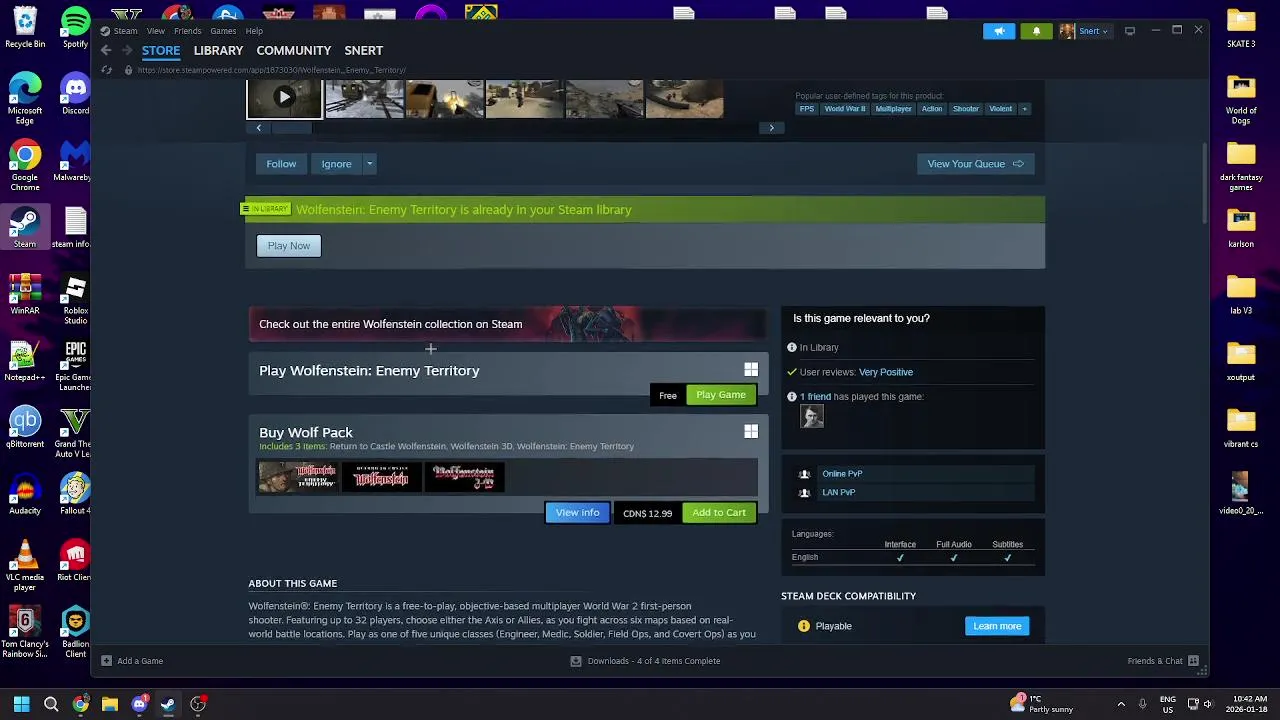The image size is (1280, 720).
Task: Select the Audacity desktop icon
Action: point(25,494)
